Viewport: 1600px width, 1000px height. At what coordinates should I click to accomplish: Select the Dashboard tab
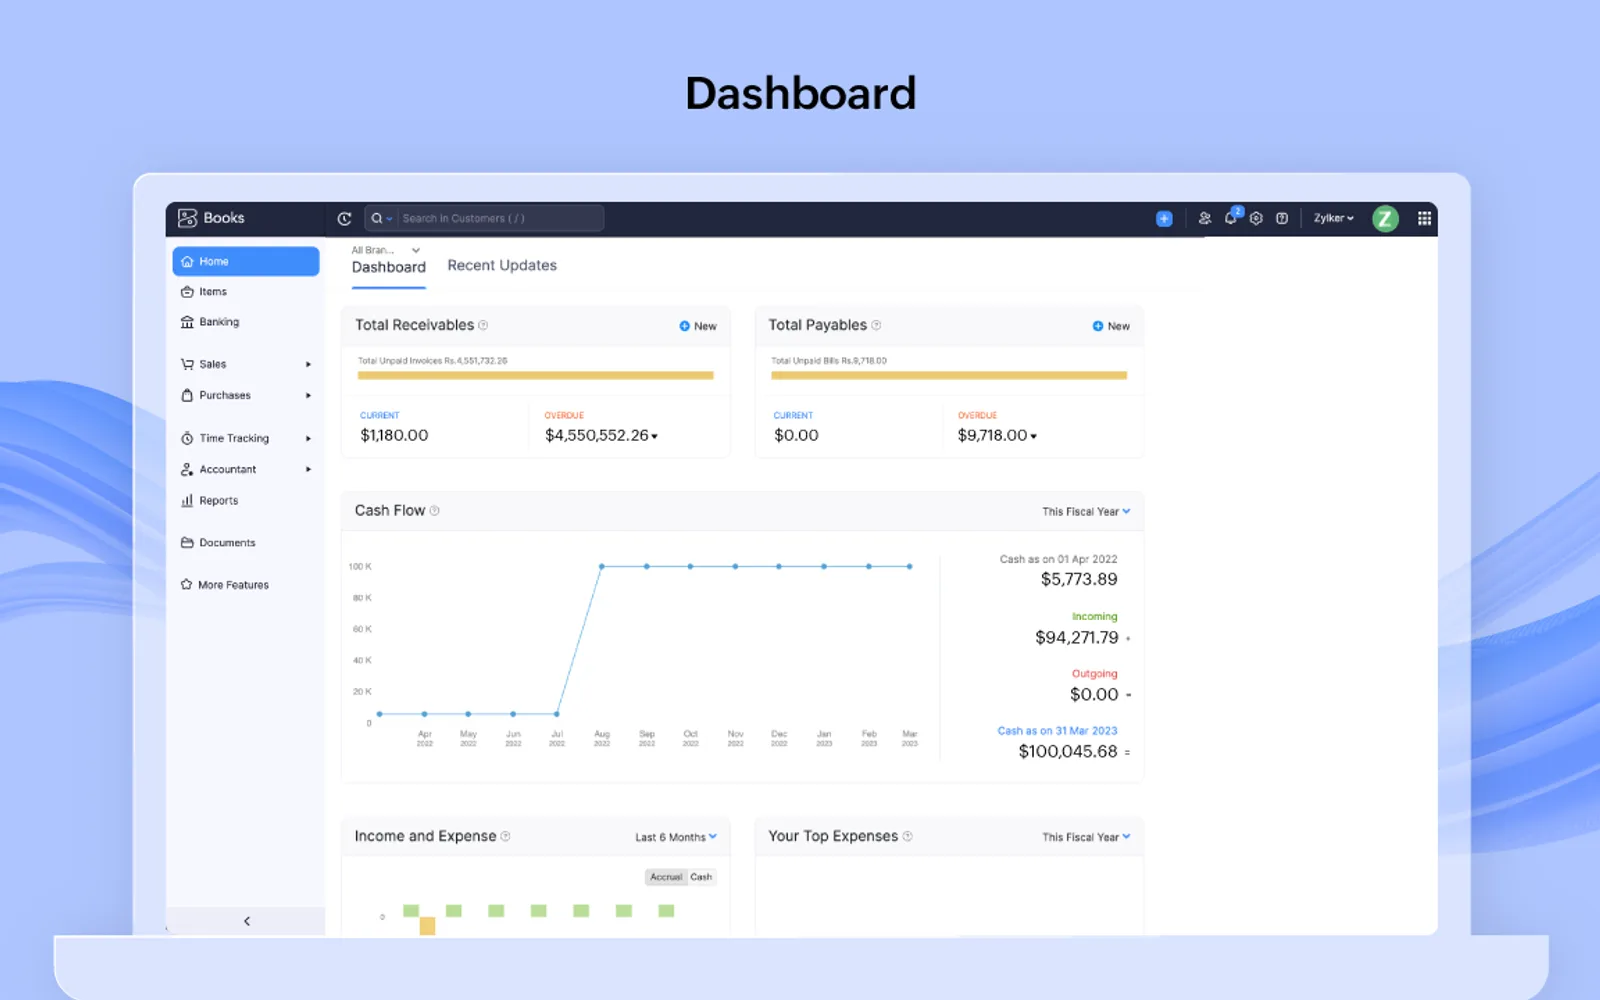(x=389, y=267)
